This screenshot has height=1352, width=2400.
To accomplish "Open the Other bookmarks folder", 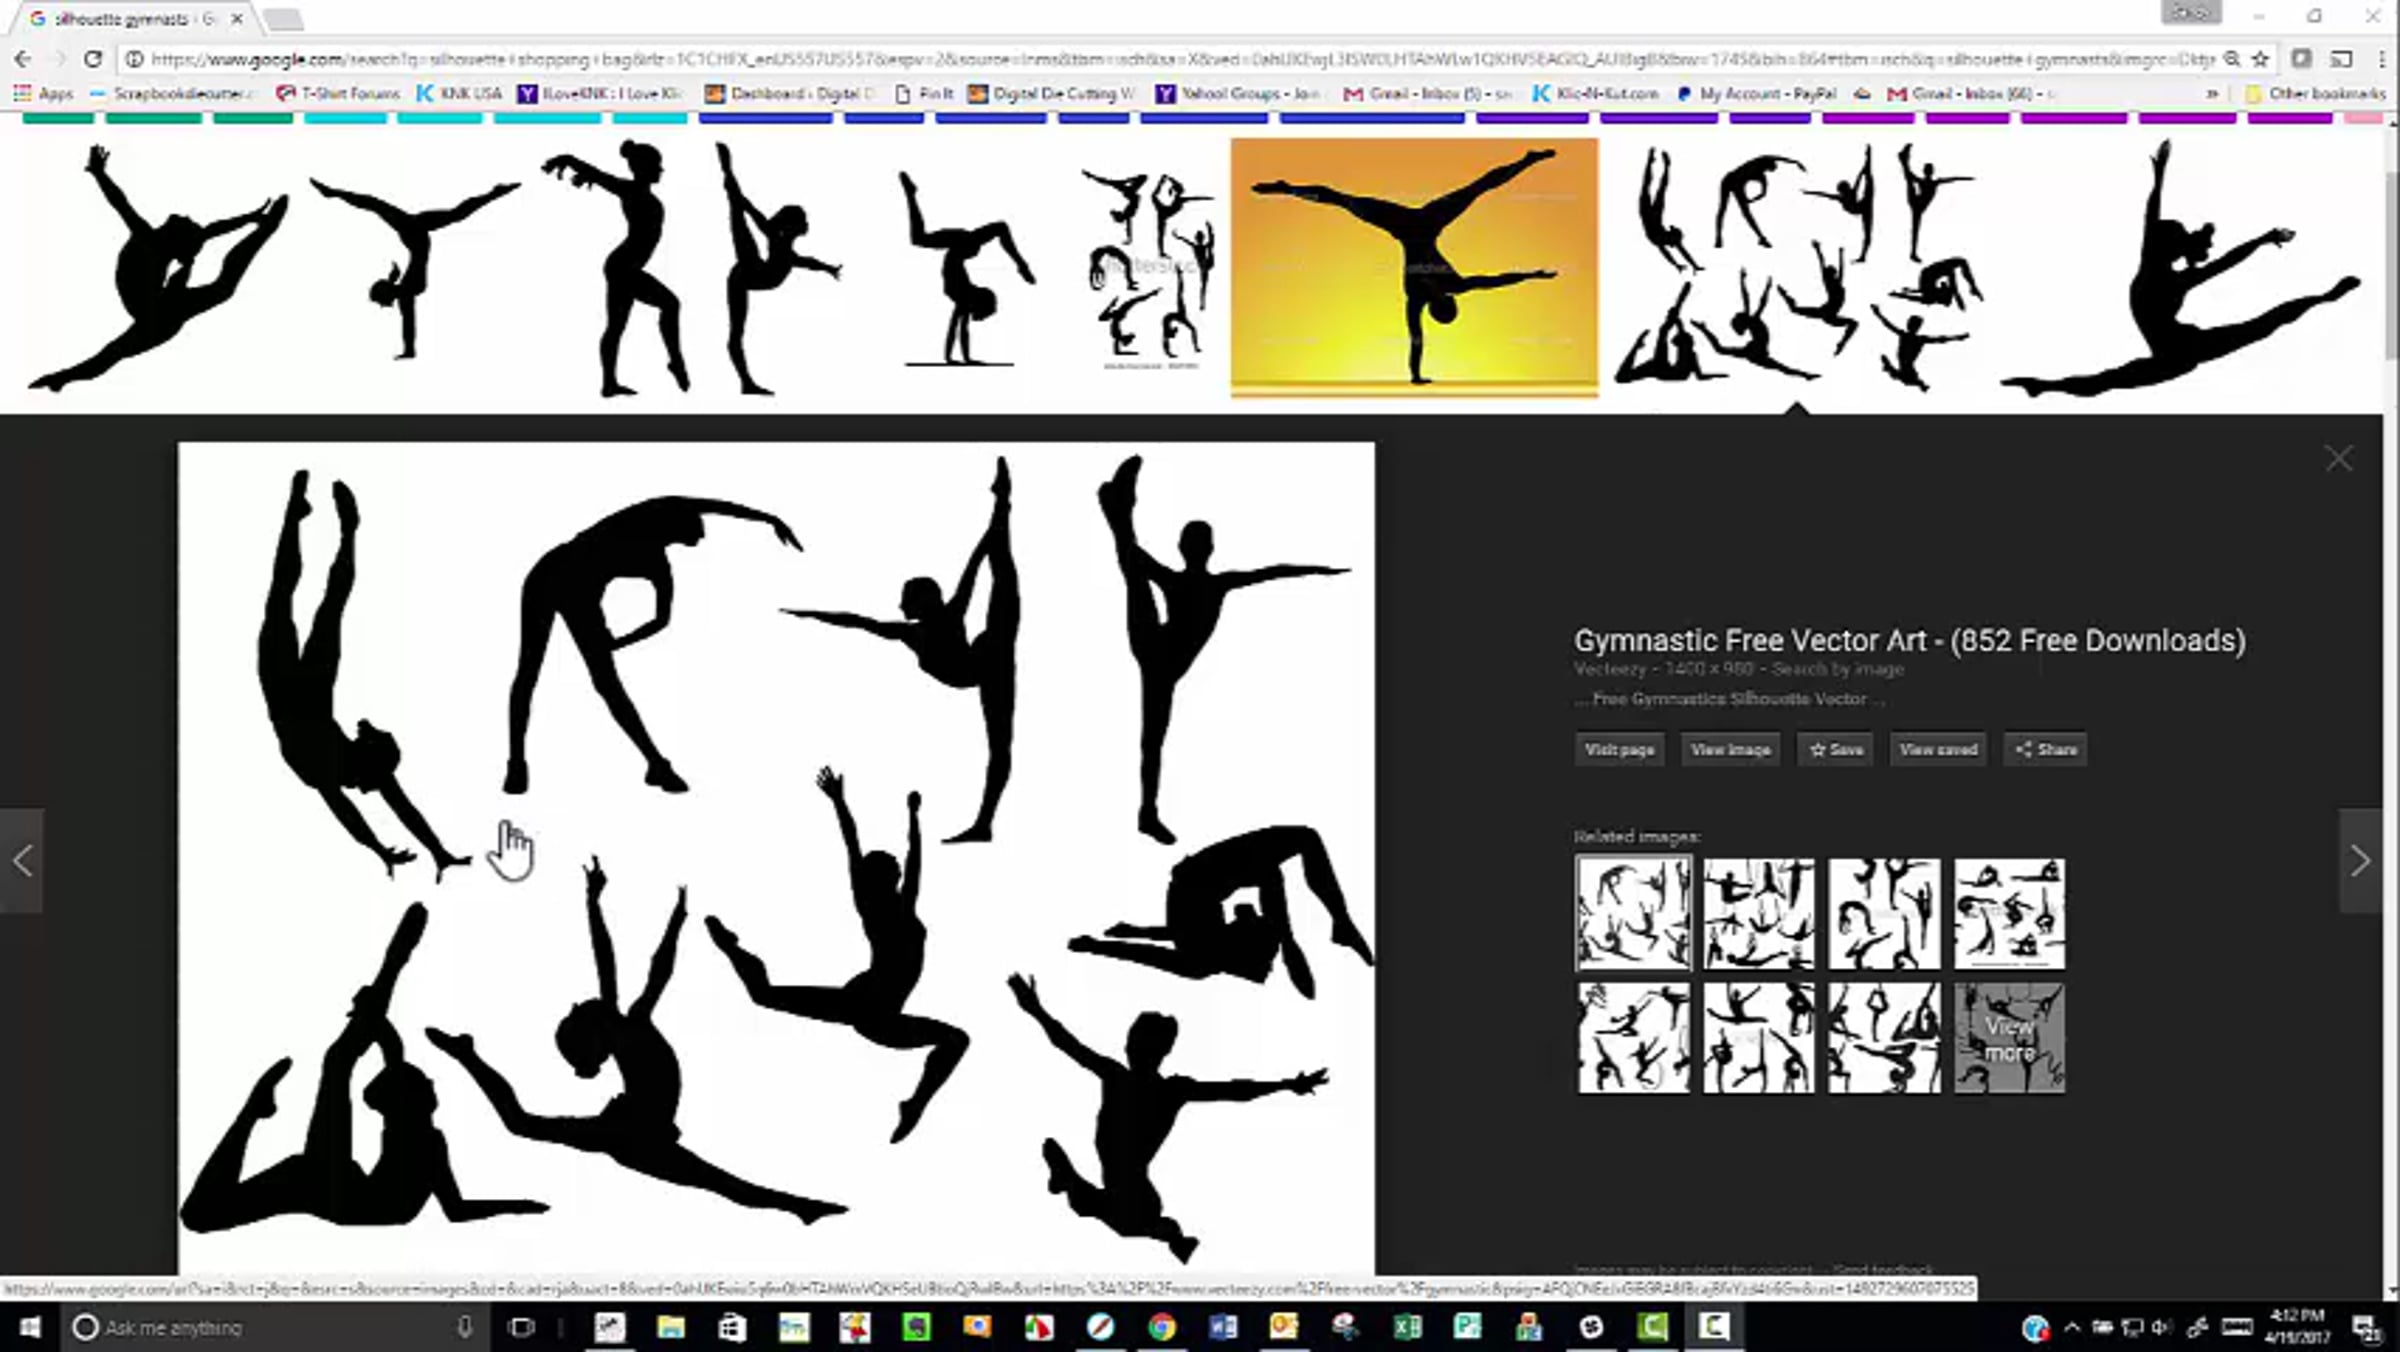I will [2316, 93].
